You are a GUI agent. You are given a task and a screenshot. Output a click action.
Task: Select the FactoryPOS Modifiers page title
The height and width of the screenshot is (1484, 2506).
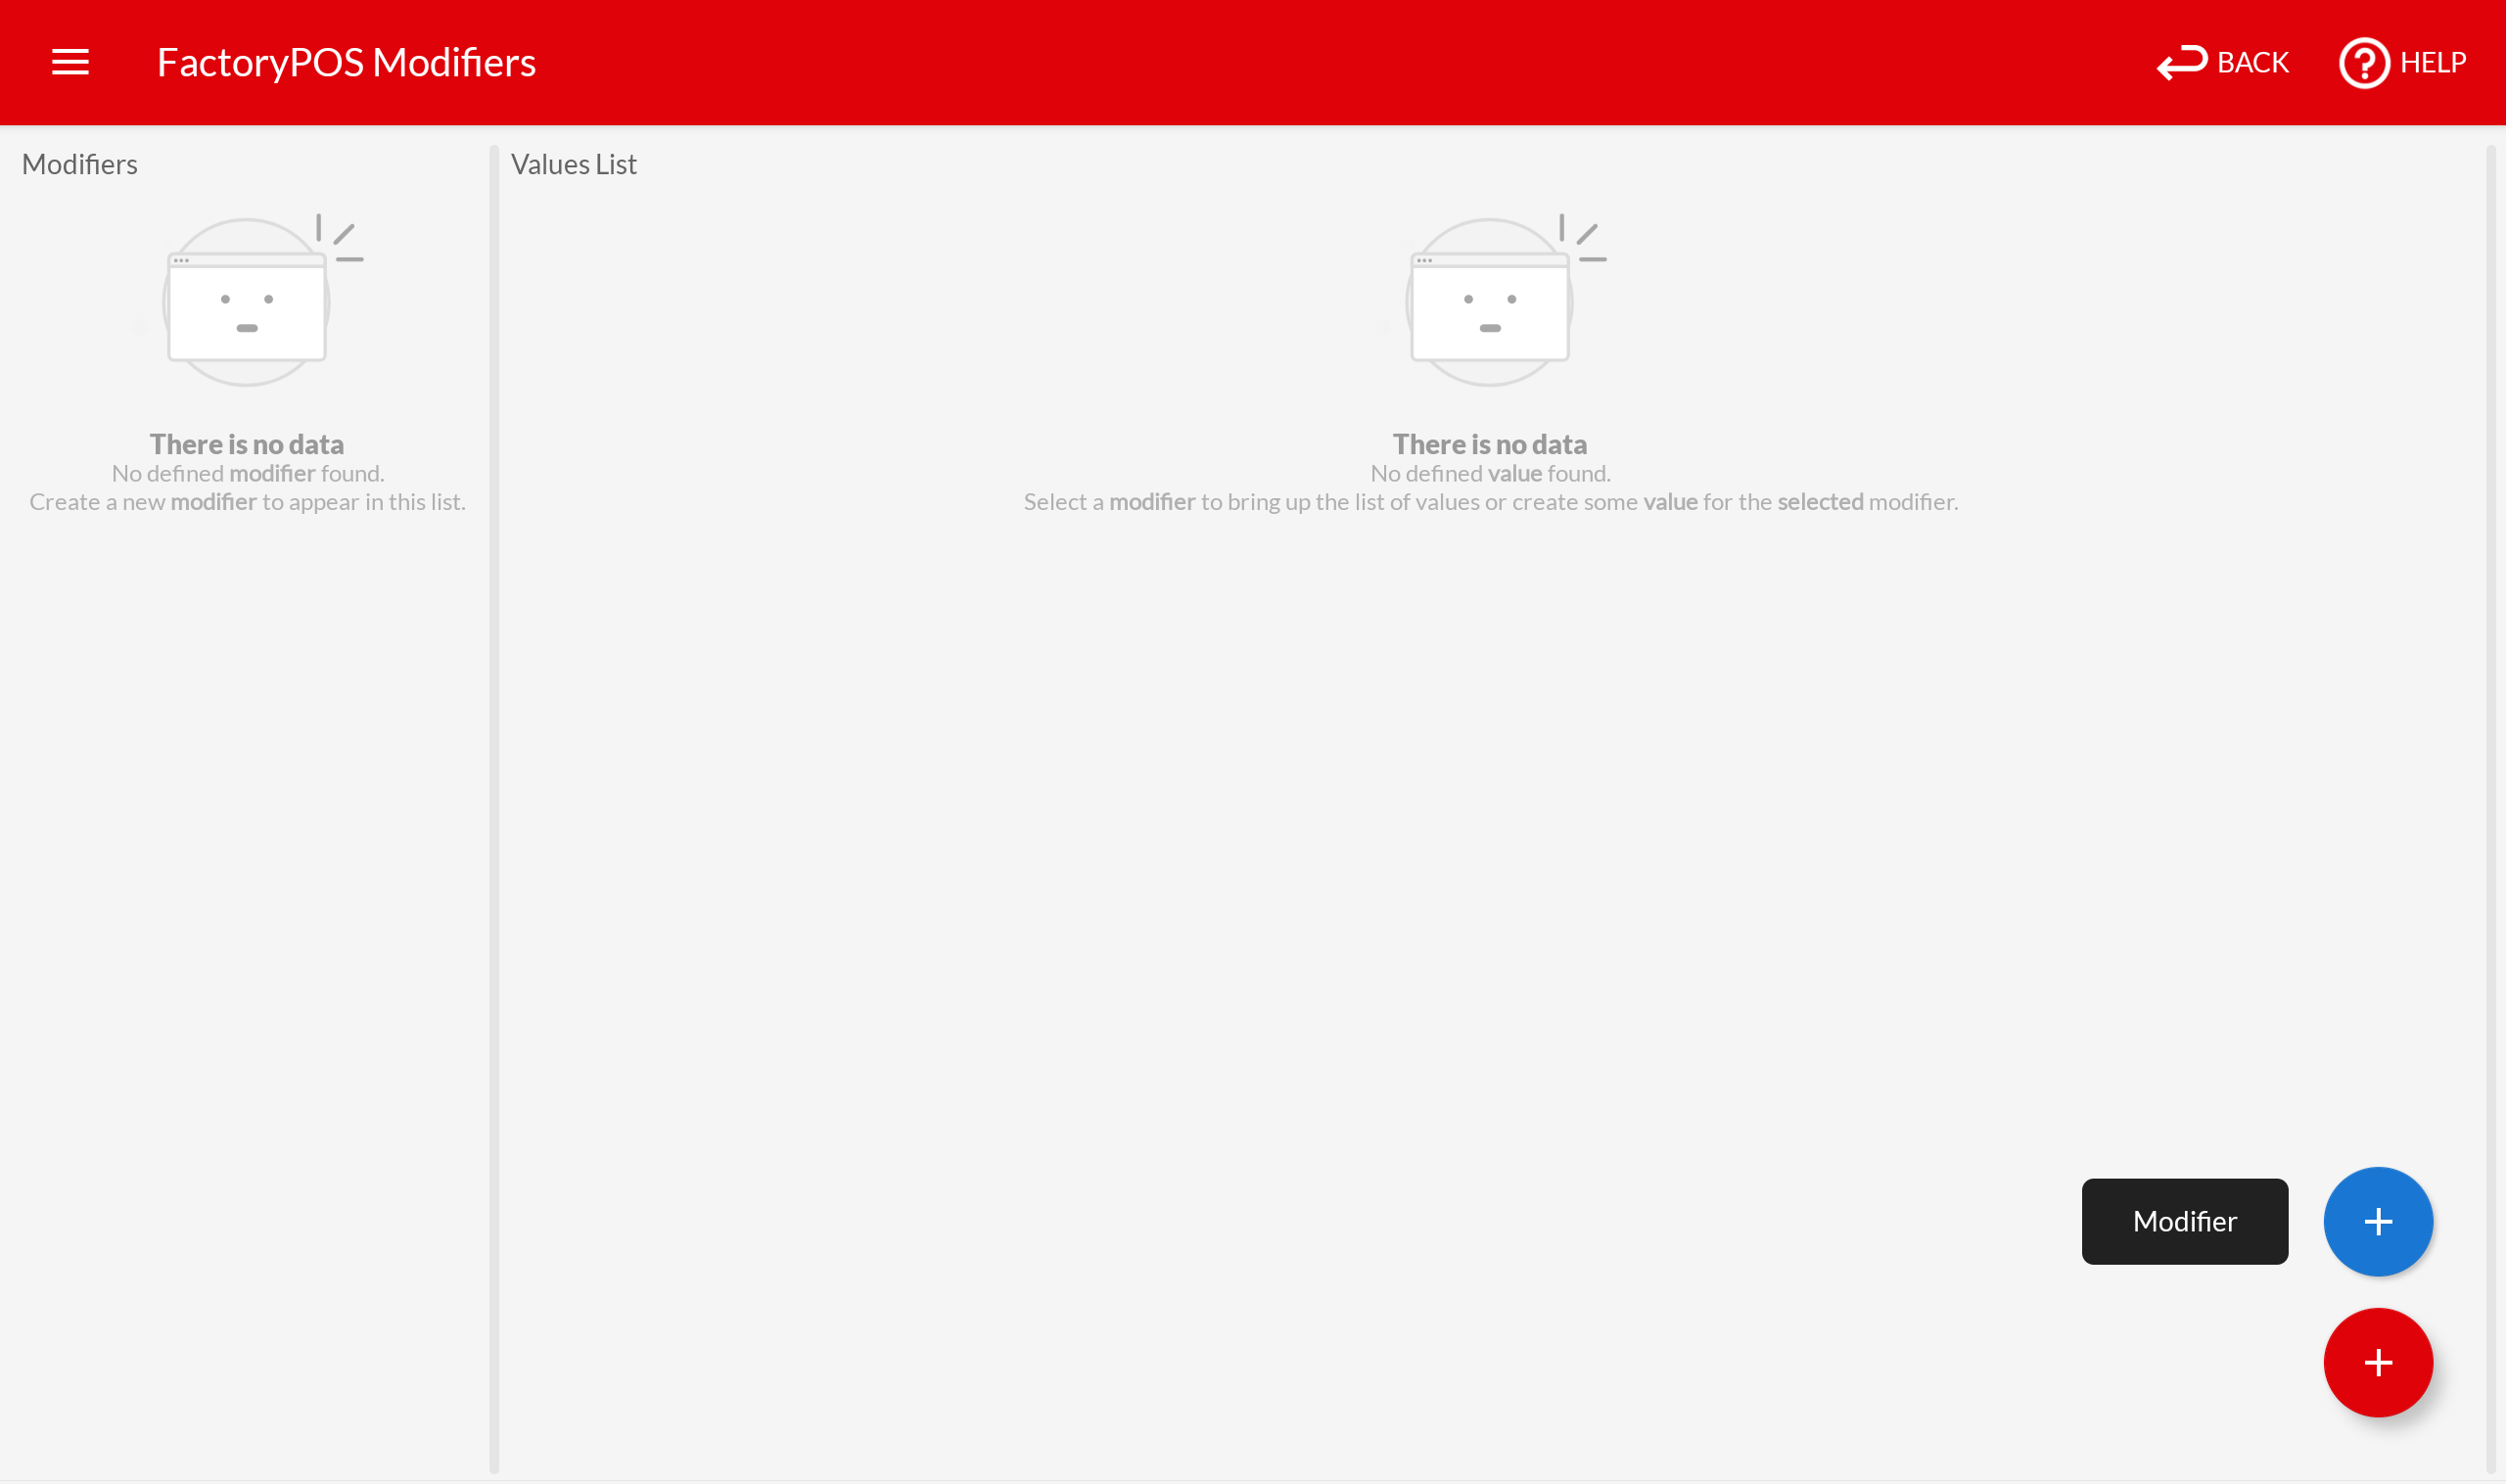pos(346,63)
